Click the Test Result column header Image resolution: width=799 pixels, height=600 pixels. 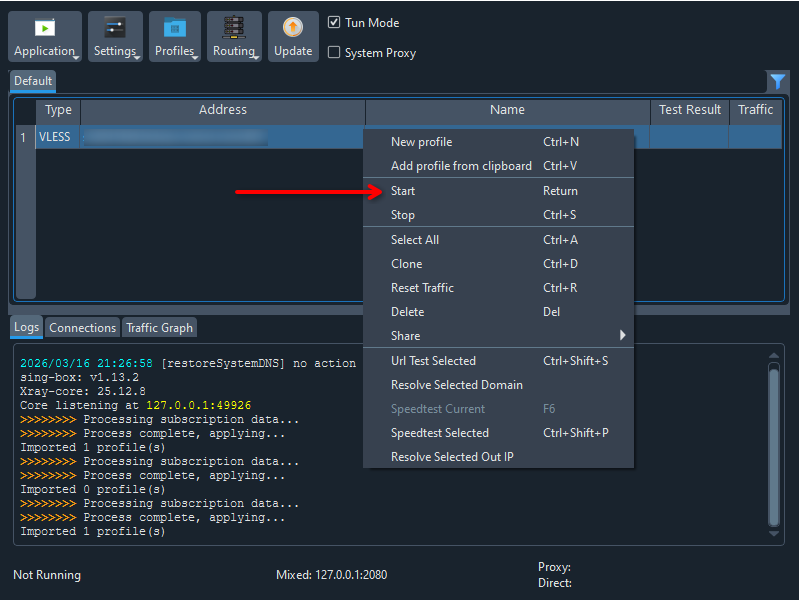click(x=689, y=110)
